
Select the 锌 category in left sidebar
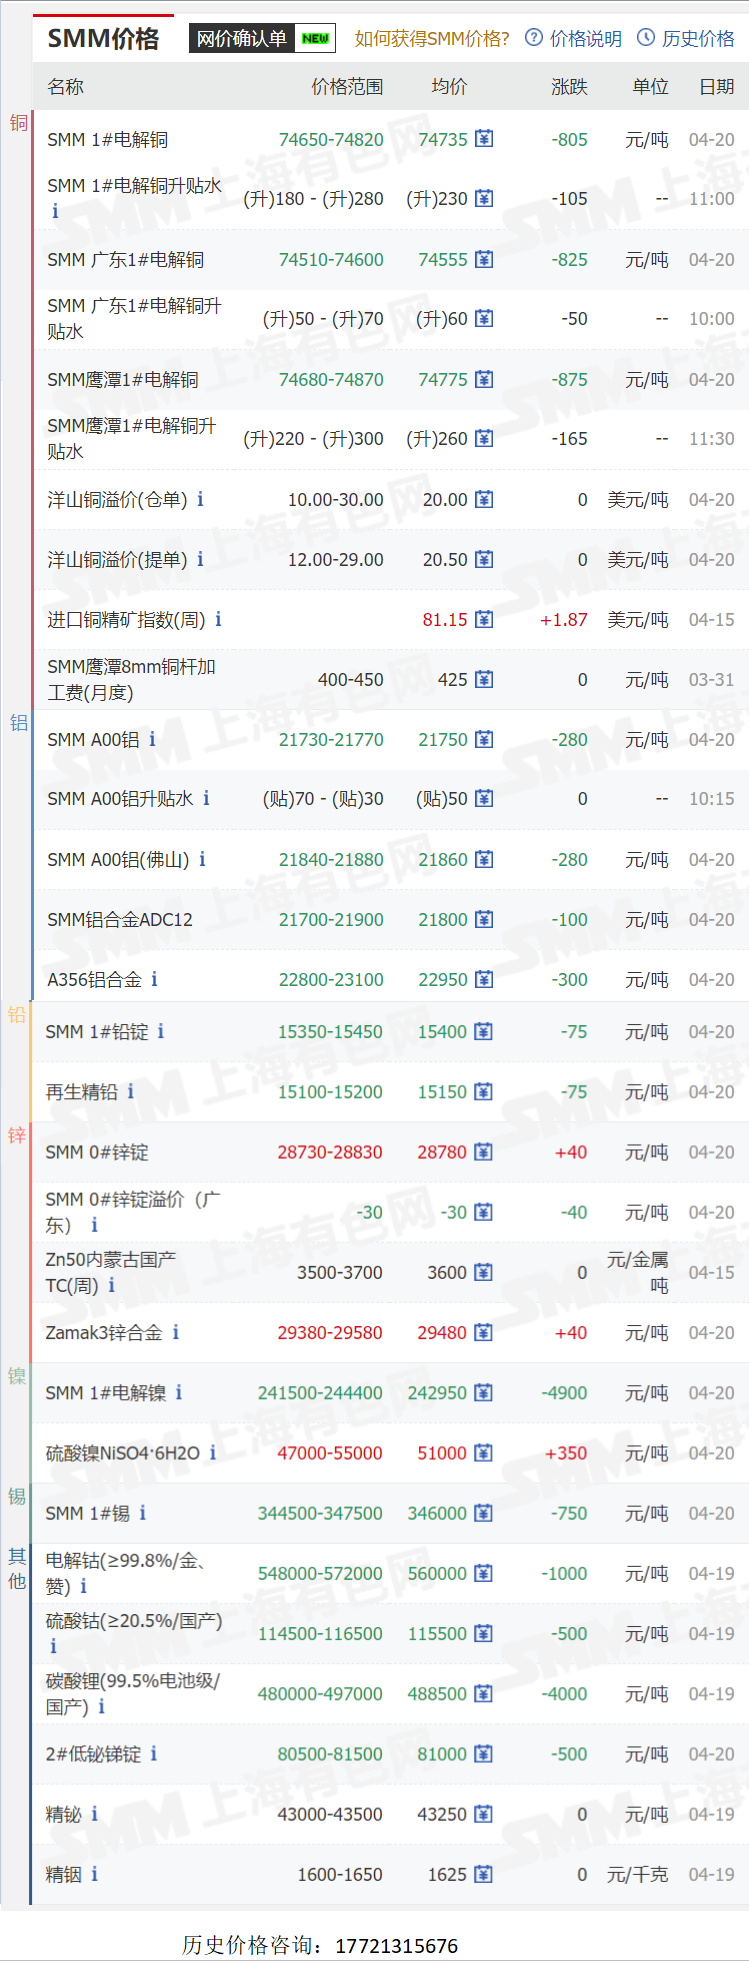pyautogui.click(x=17, y=1135)
